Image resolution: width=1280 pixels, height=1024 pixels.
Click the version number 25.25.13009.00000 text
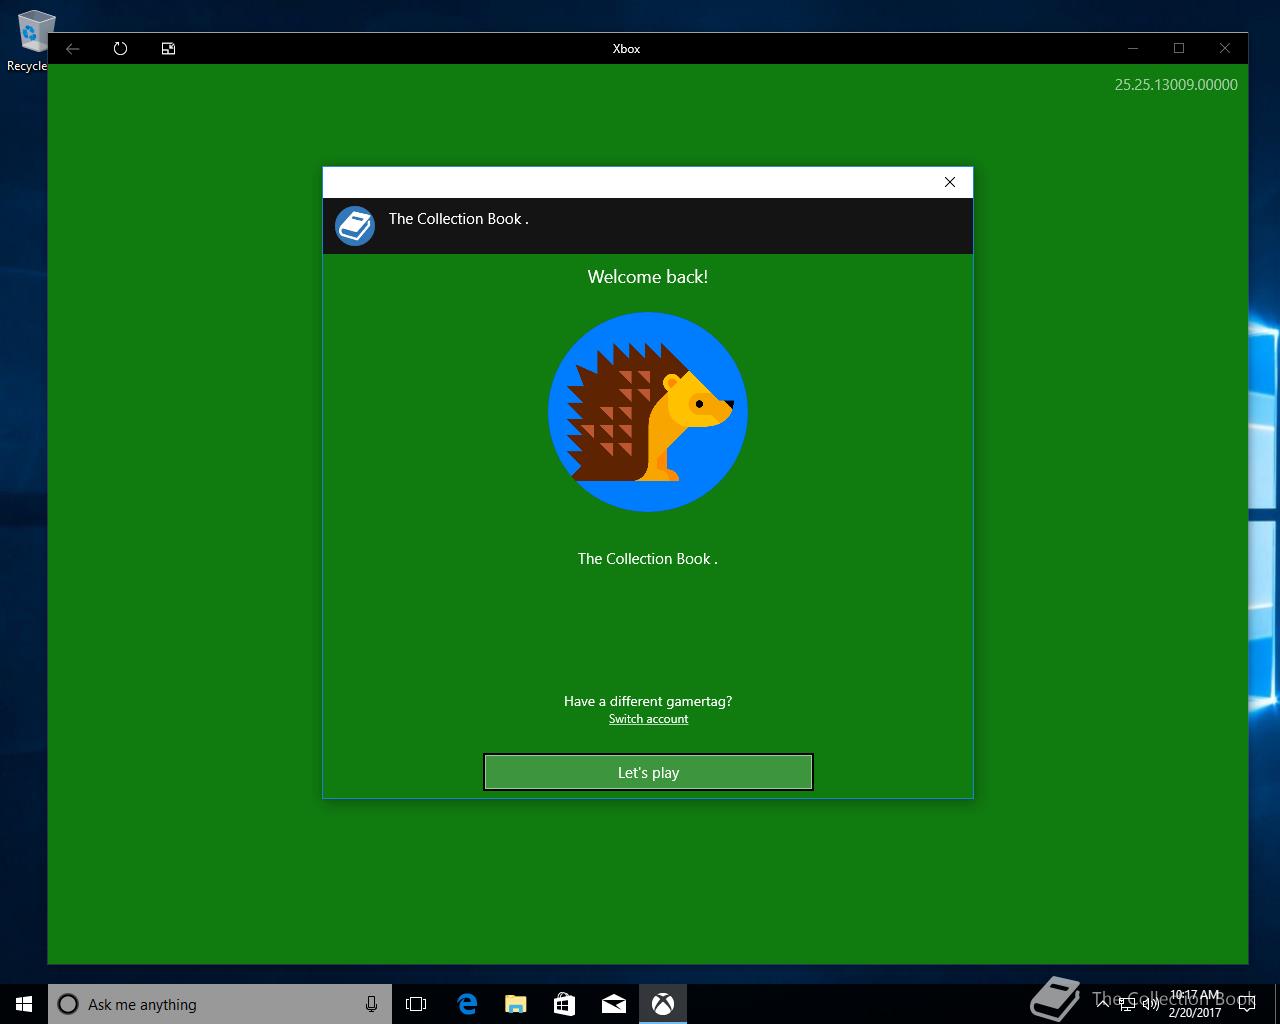click(1176, 85)
